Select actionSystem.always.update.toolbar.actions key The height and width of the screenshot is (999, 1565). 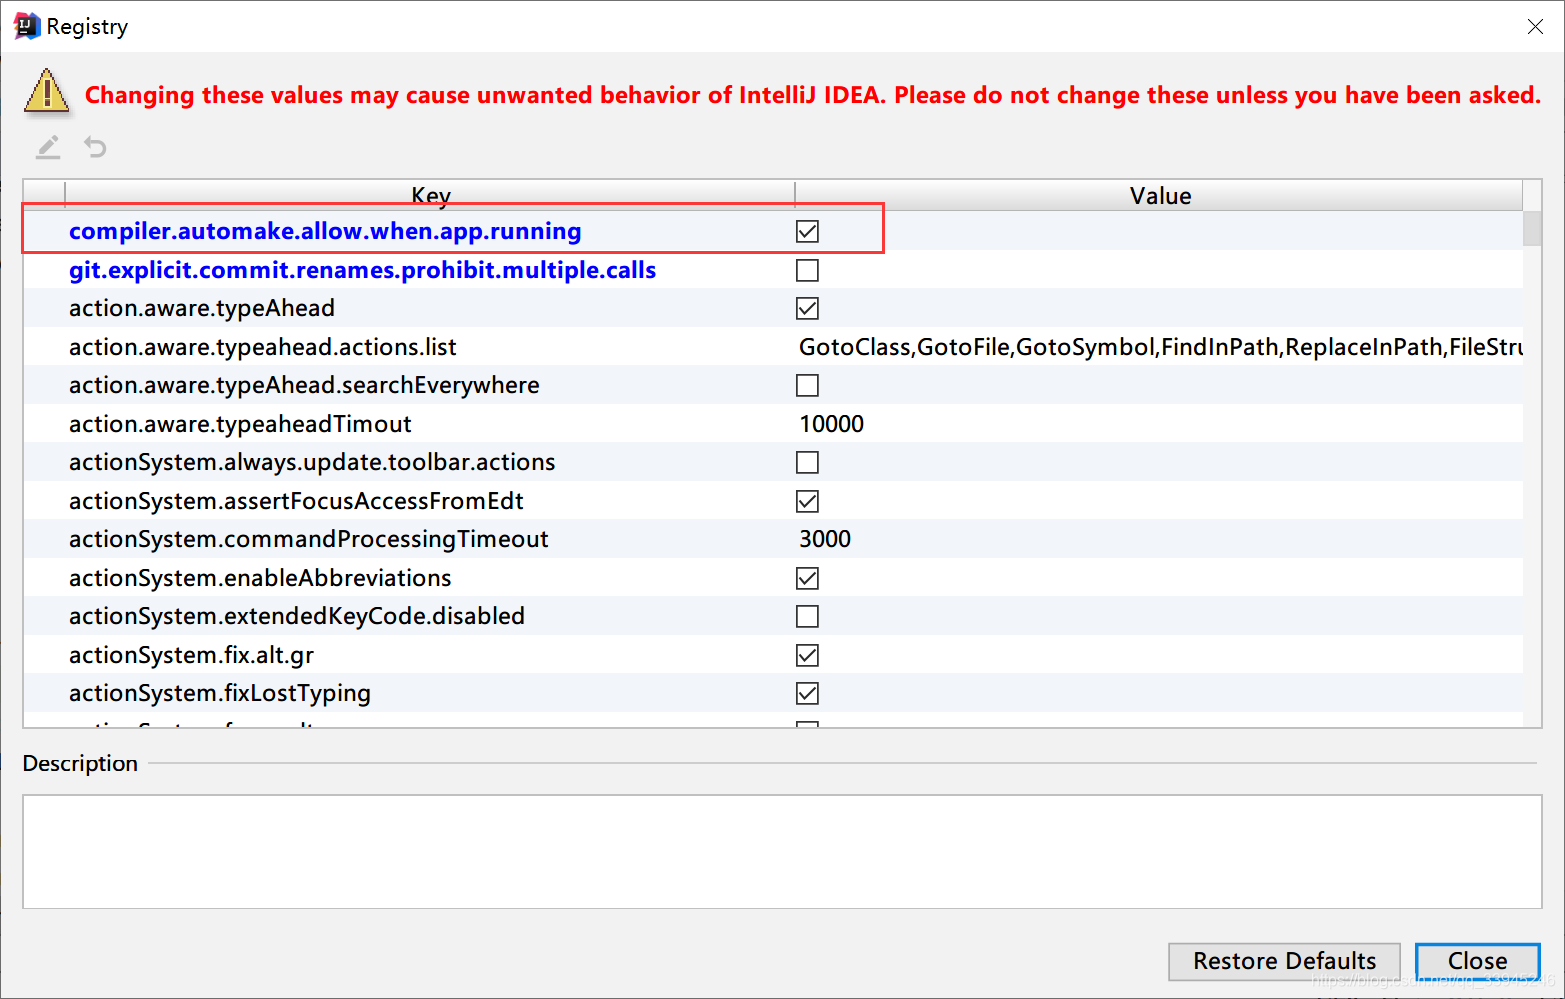312,462
